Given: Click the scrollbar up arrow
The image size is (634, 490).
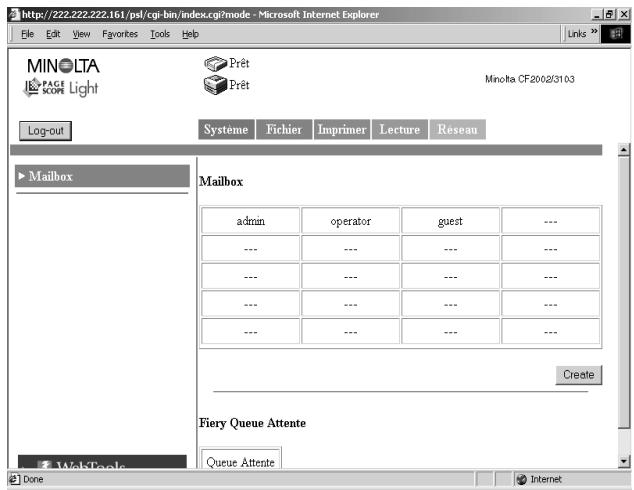Looking at the screenshot, I should (x=624, y=150).
